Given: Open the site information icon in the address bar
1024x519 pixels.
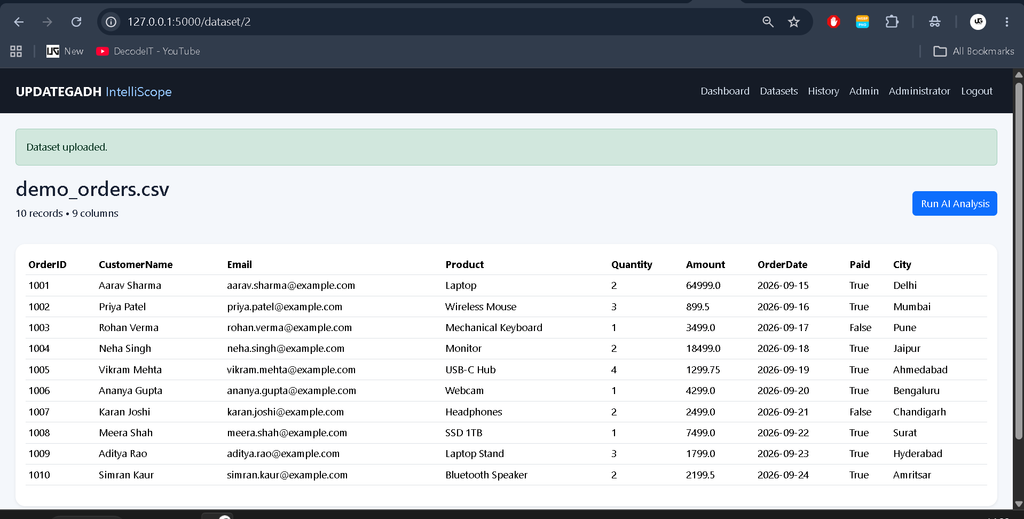Looking at the screenshot, I should point(112,22).
